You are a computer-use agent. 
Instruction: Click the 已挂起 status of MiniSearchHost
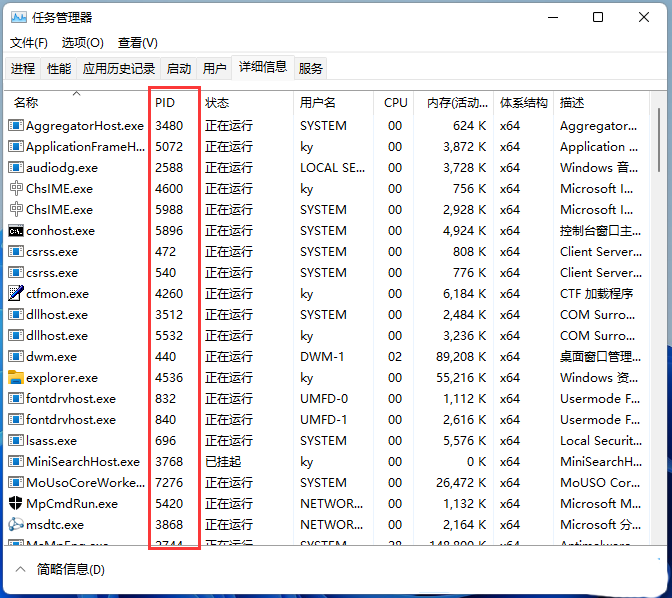pos(223,462)
